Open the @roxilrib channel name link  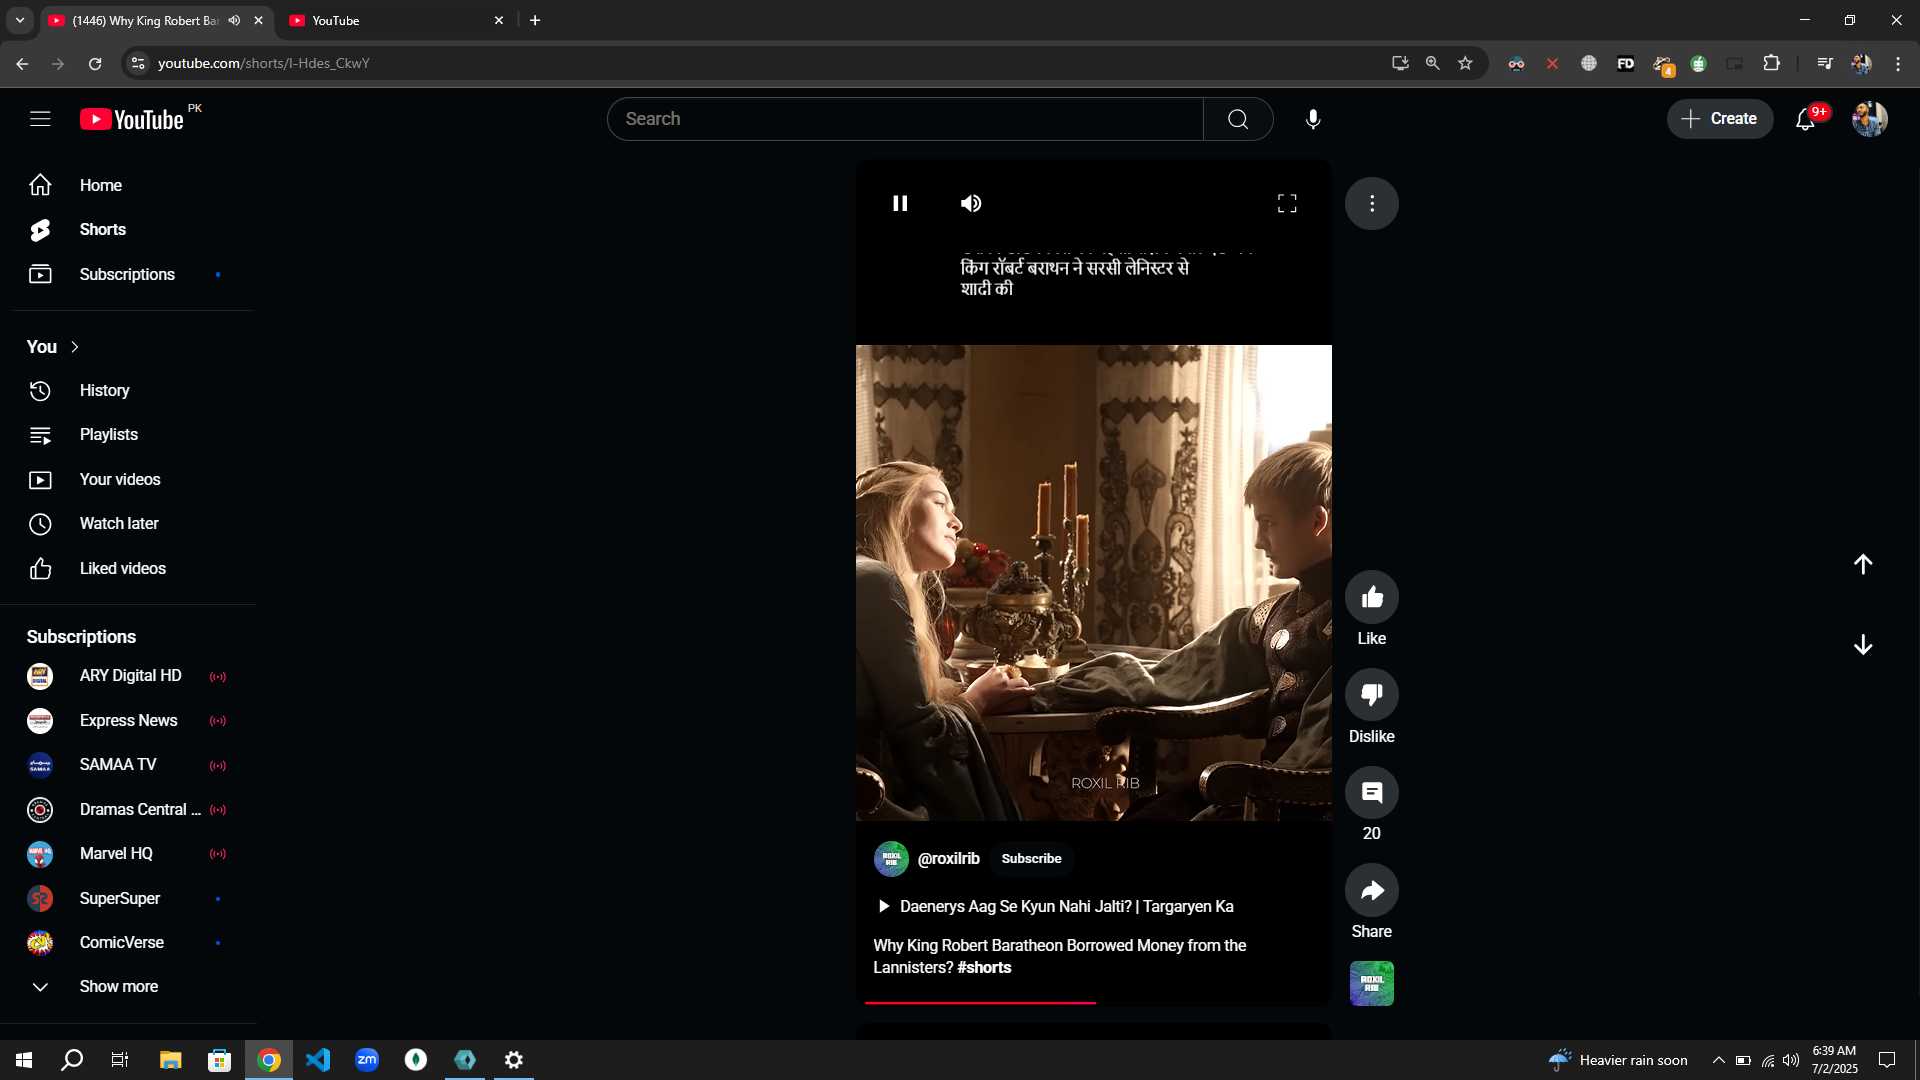click(x=948, y=858)
